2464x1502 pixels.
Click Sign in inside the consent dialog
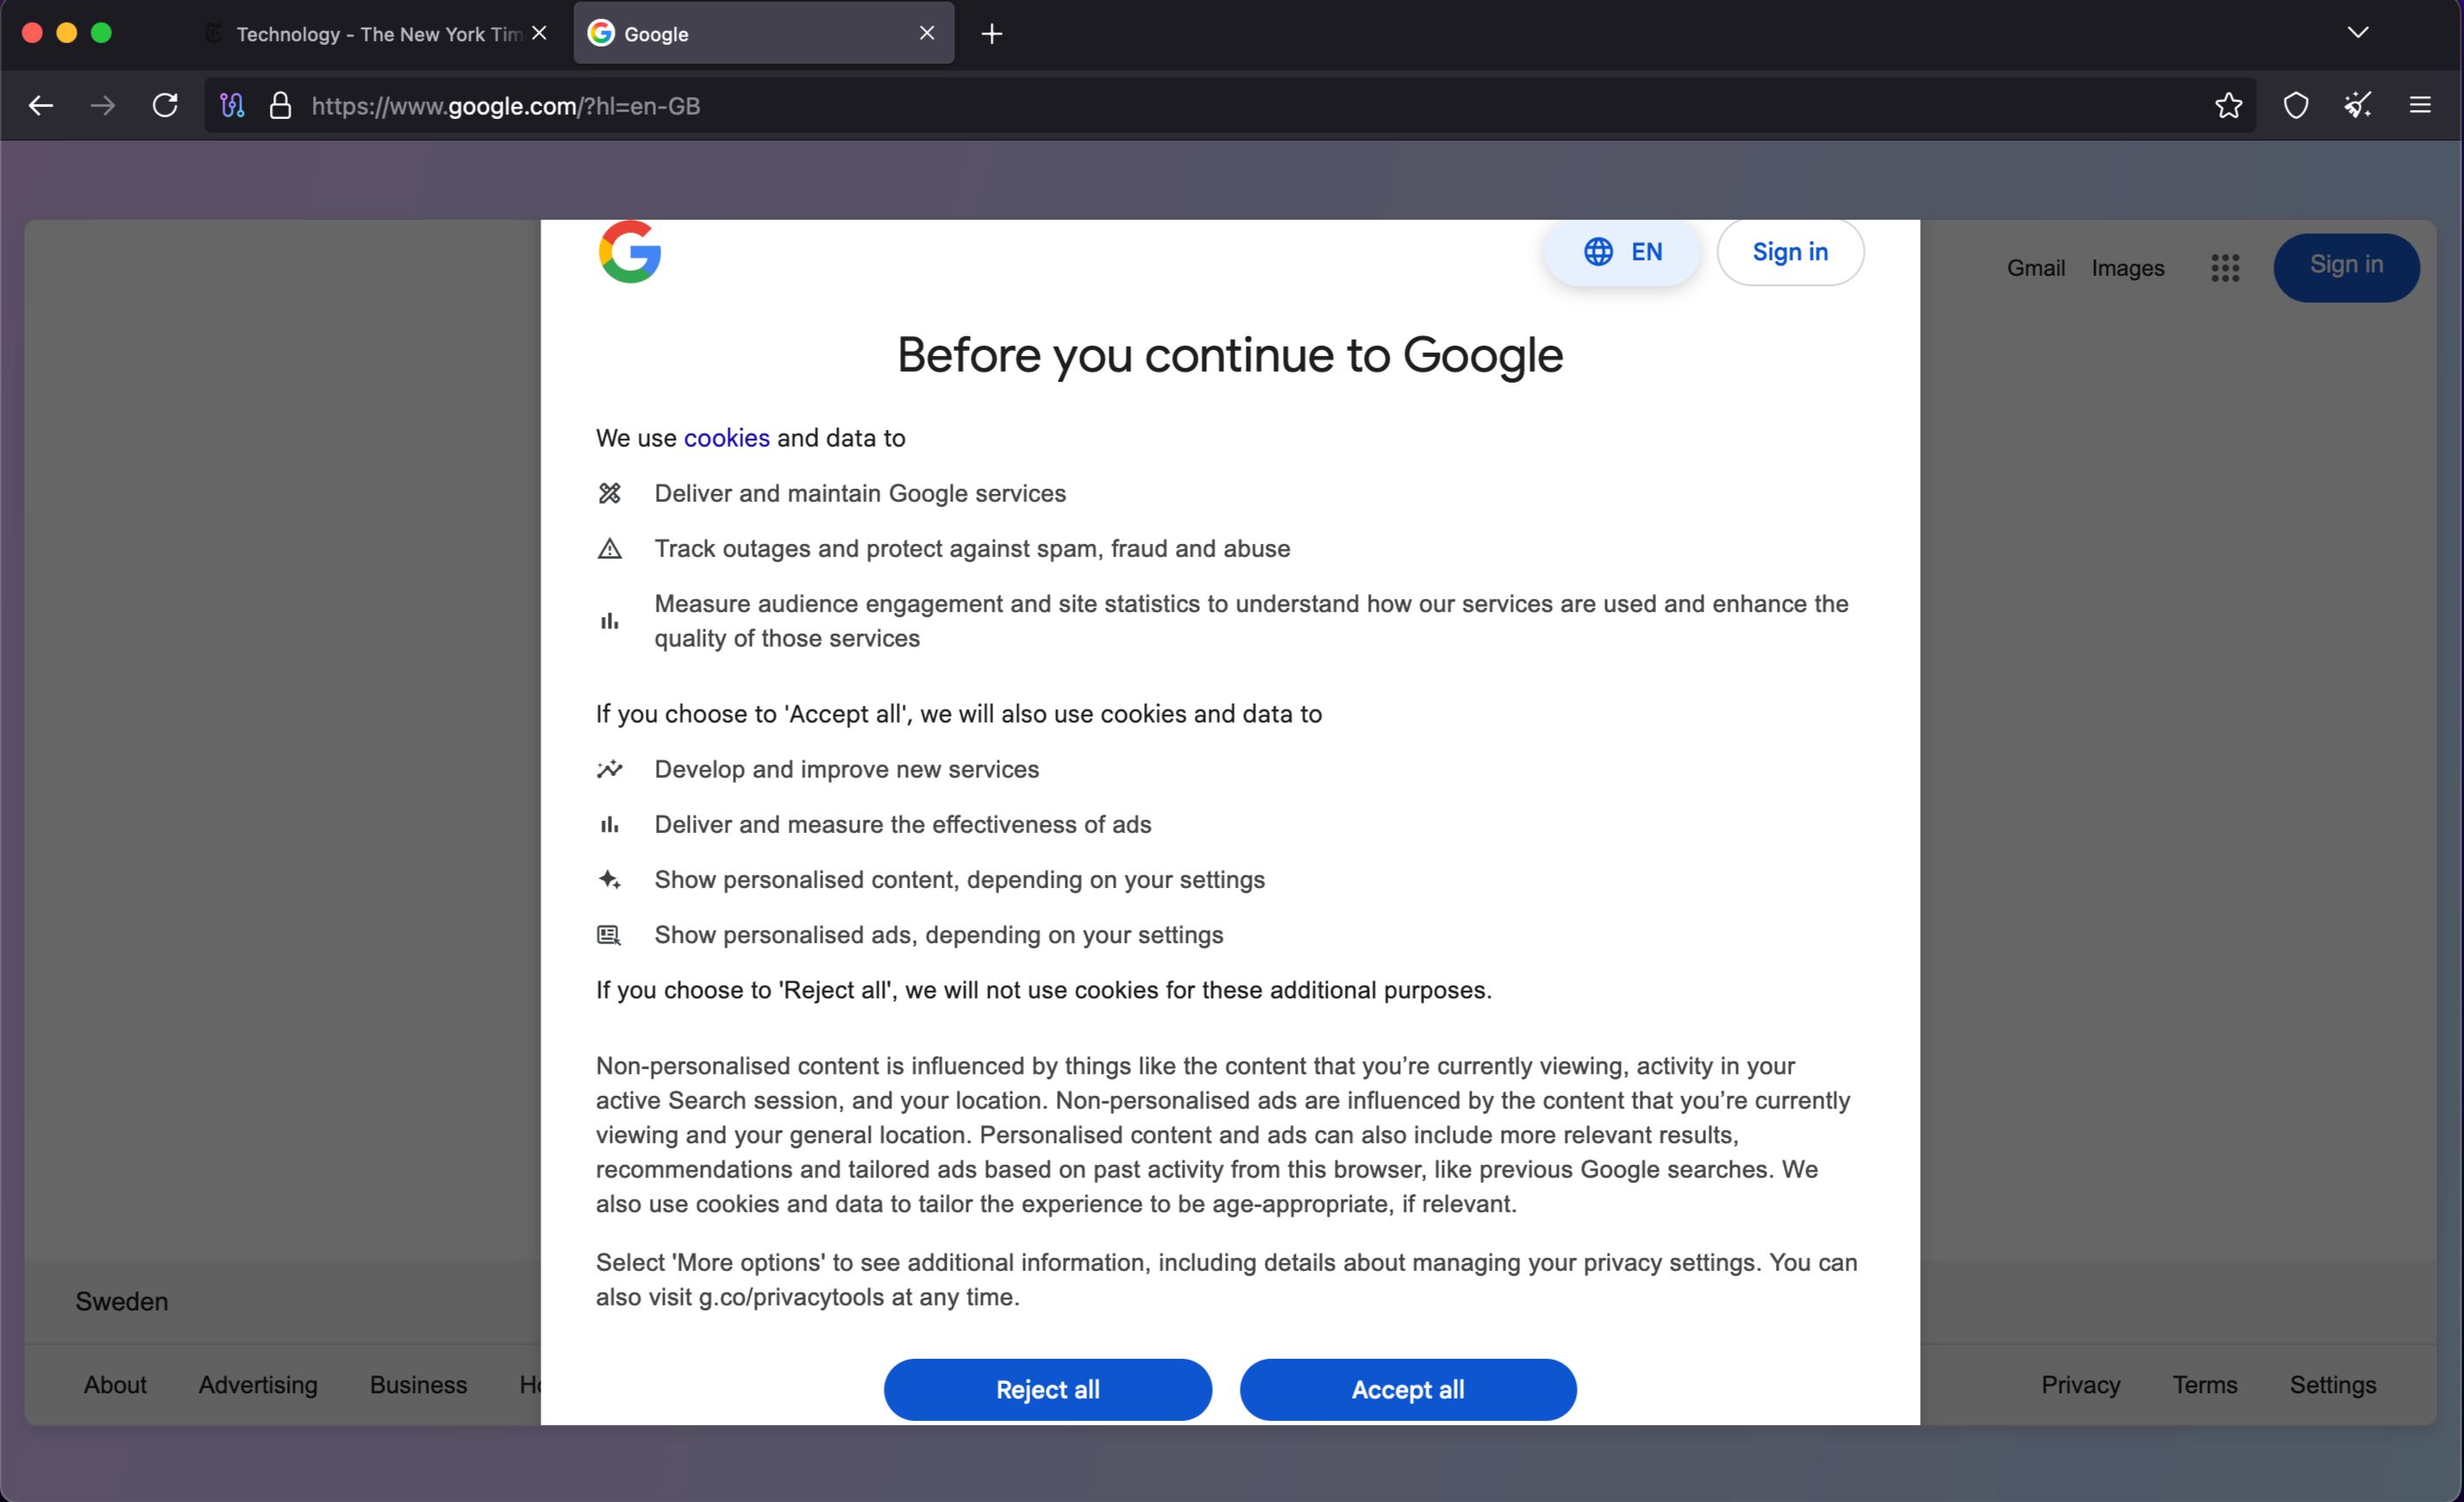(x=1789, y=252)
